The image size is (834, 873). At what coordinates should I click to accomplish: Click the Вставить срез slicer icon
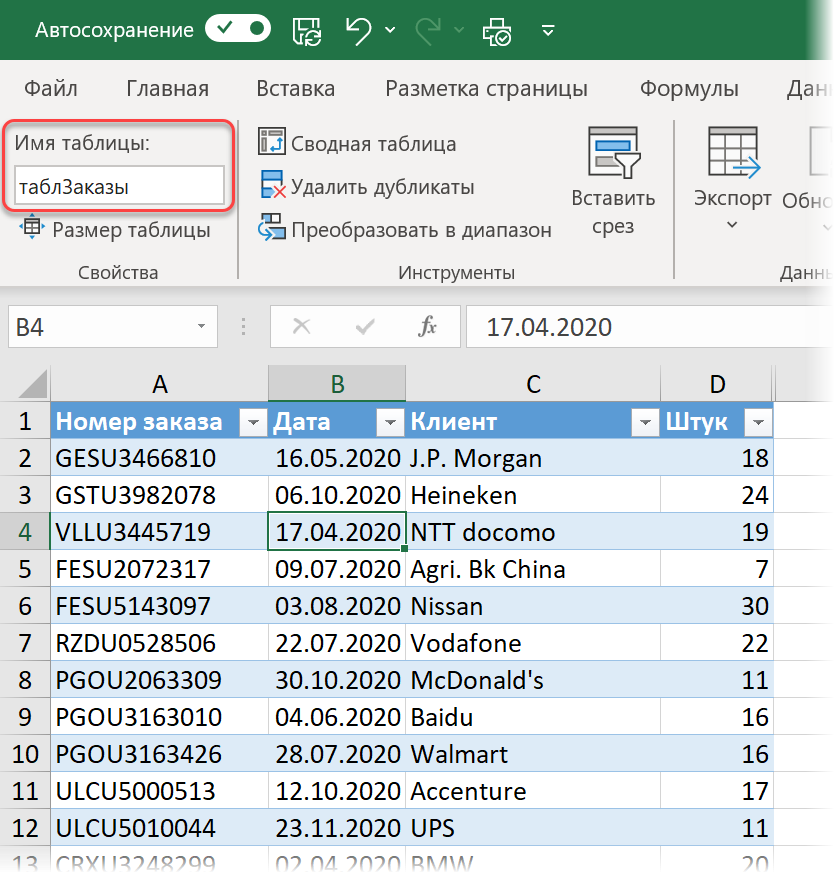tap(614, 152)
